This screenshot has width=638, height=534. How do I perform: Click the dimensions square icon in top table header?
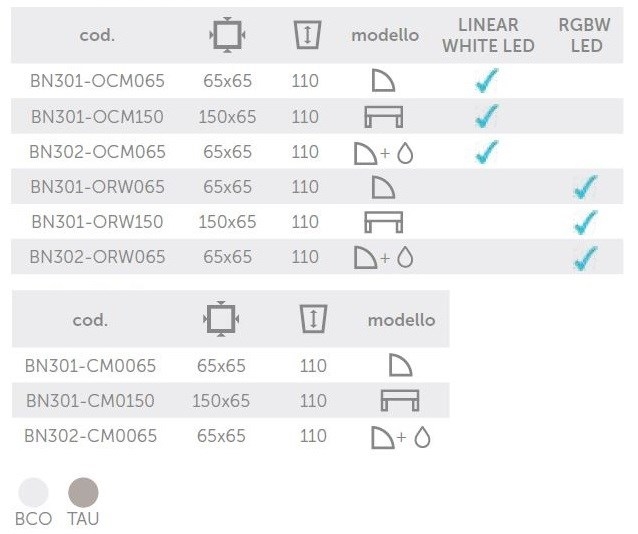click(x=227, y=35)
